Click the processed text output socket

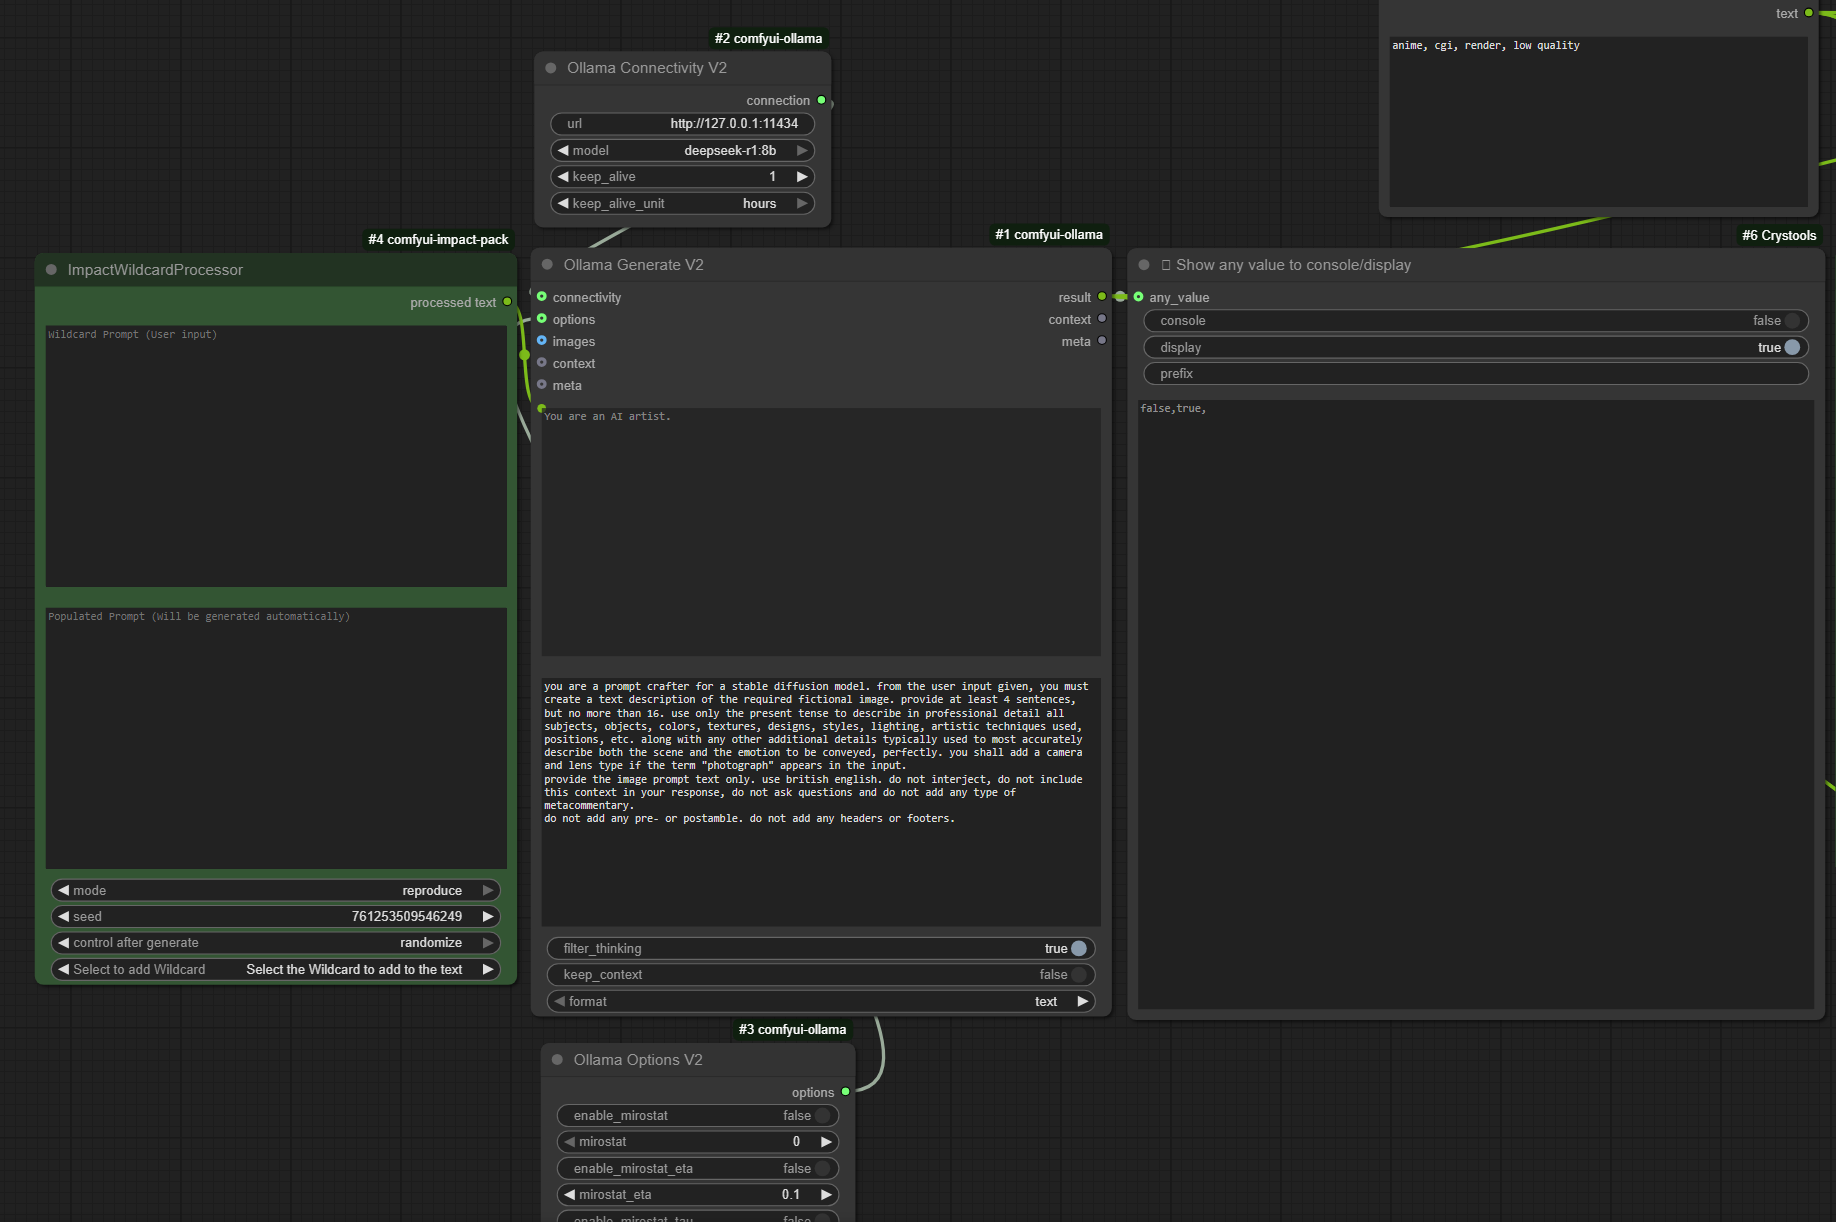tap(507, 302)
